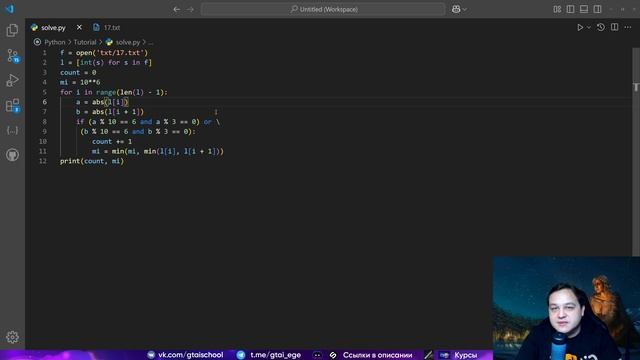Click the code "count += 1"
Screen dimensions: 640x360
[x=112, y=142]
